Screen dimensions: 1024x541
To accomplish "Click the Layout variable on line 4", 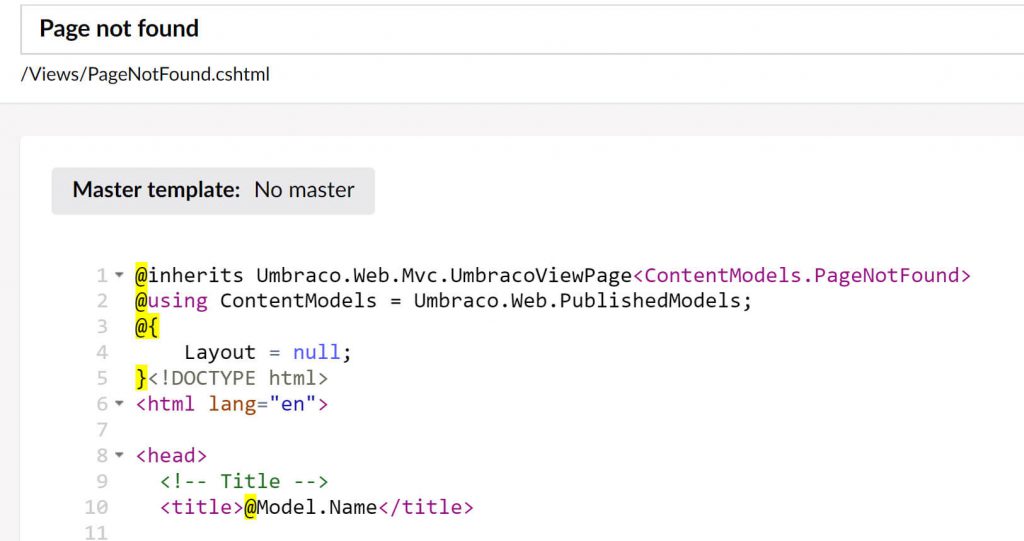I will [x=220, y=352].
